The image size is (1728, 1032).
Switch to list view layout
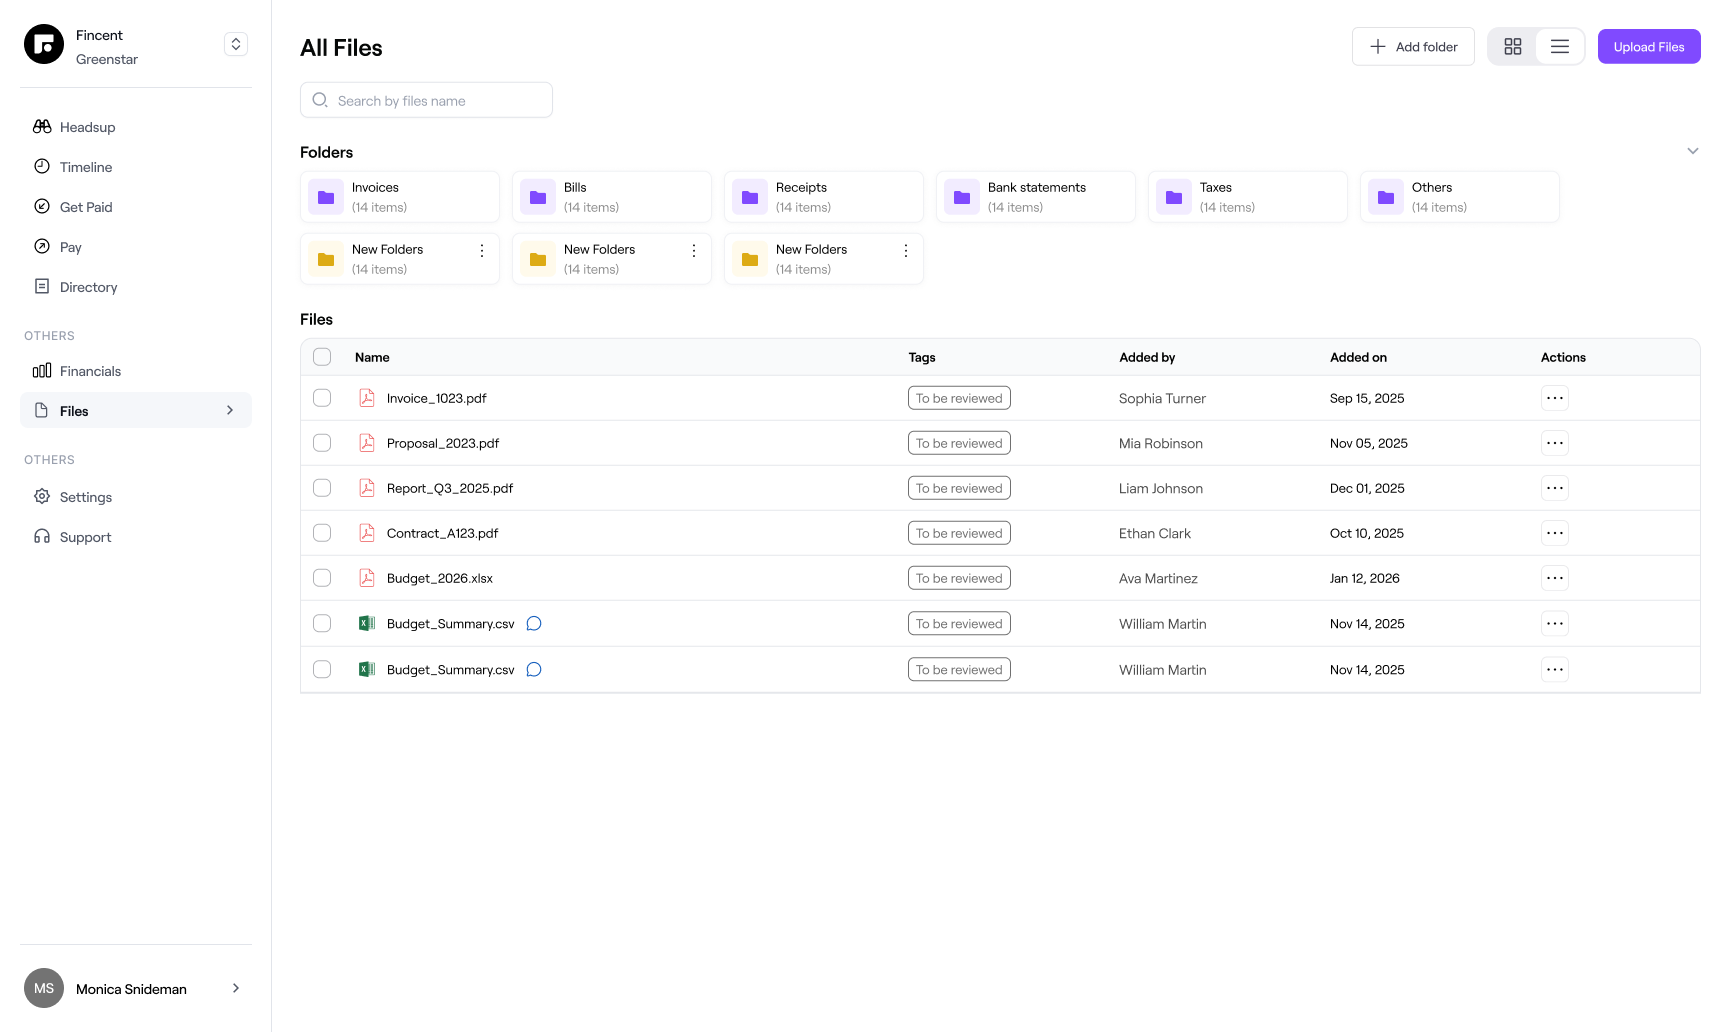(x=1560, y=47)
